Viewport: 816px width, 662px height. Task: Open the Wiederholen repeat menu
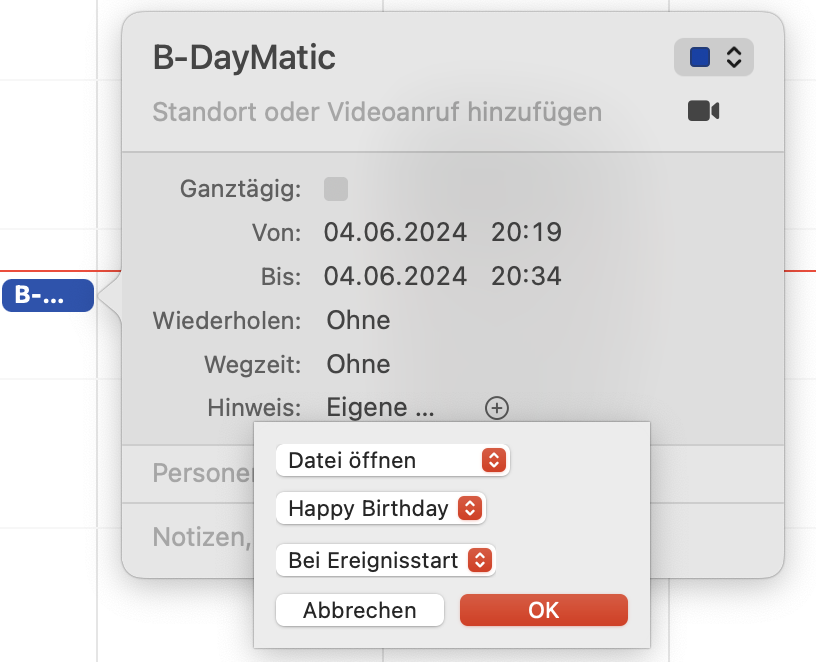[x=358, y=321]
